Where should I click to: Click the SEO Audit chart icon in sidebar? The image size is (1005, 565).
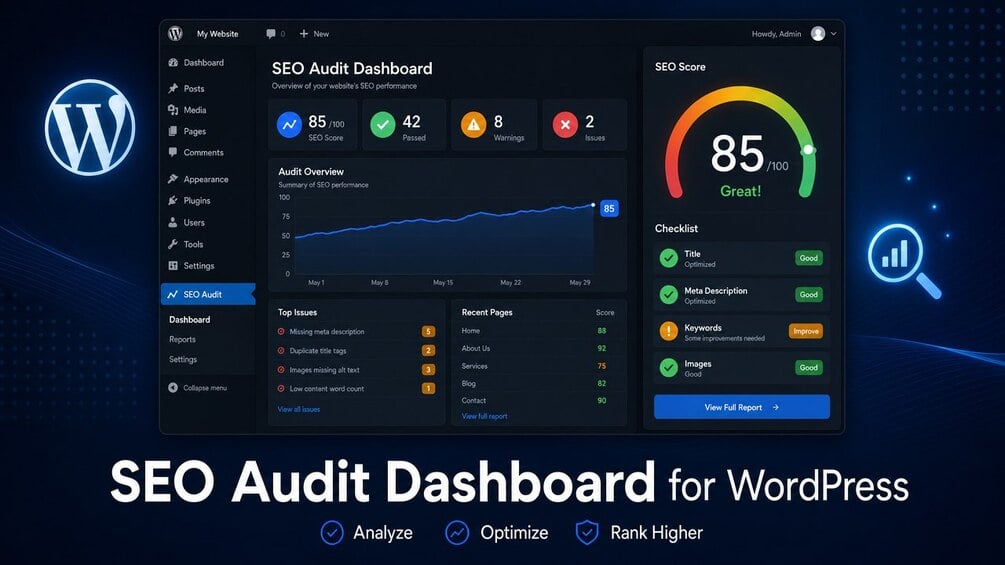(x=172, y=295)
